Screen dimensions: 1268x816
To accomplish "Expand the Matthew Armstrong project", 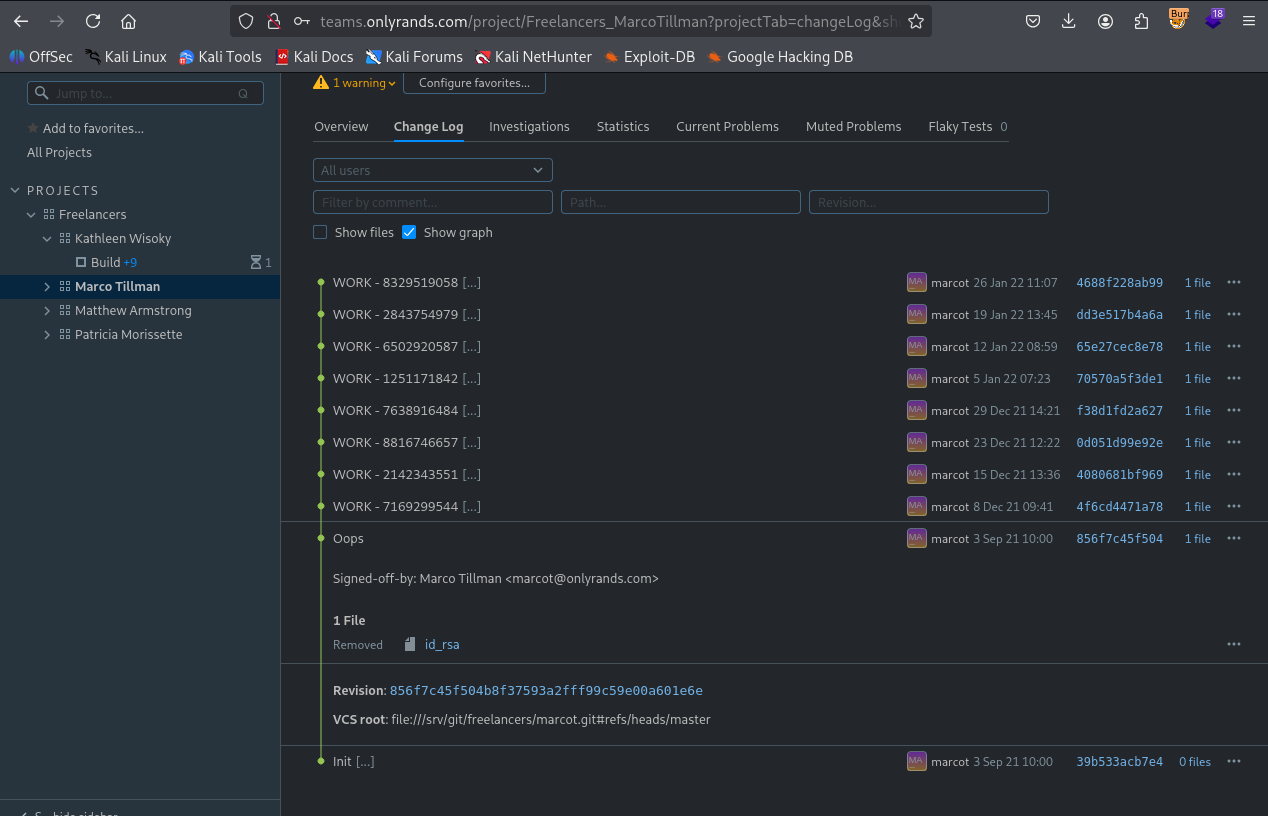I will click(47, 311).
